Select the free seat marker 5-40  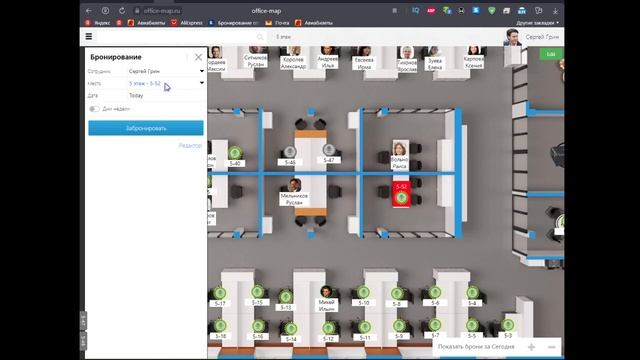235,153
